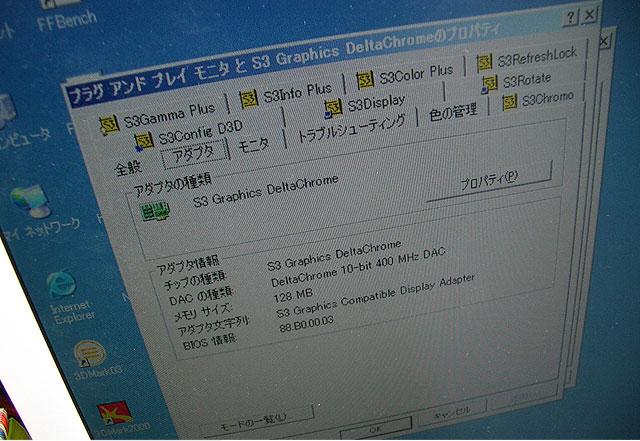The width and height of the screenshot is (640, 441).
Task: Click the dialog help question mark button
Action: (571, 18)
